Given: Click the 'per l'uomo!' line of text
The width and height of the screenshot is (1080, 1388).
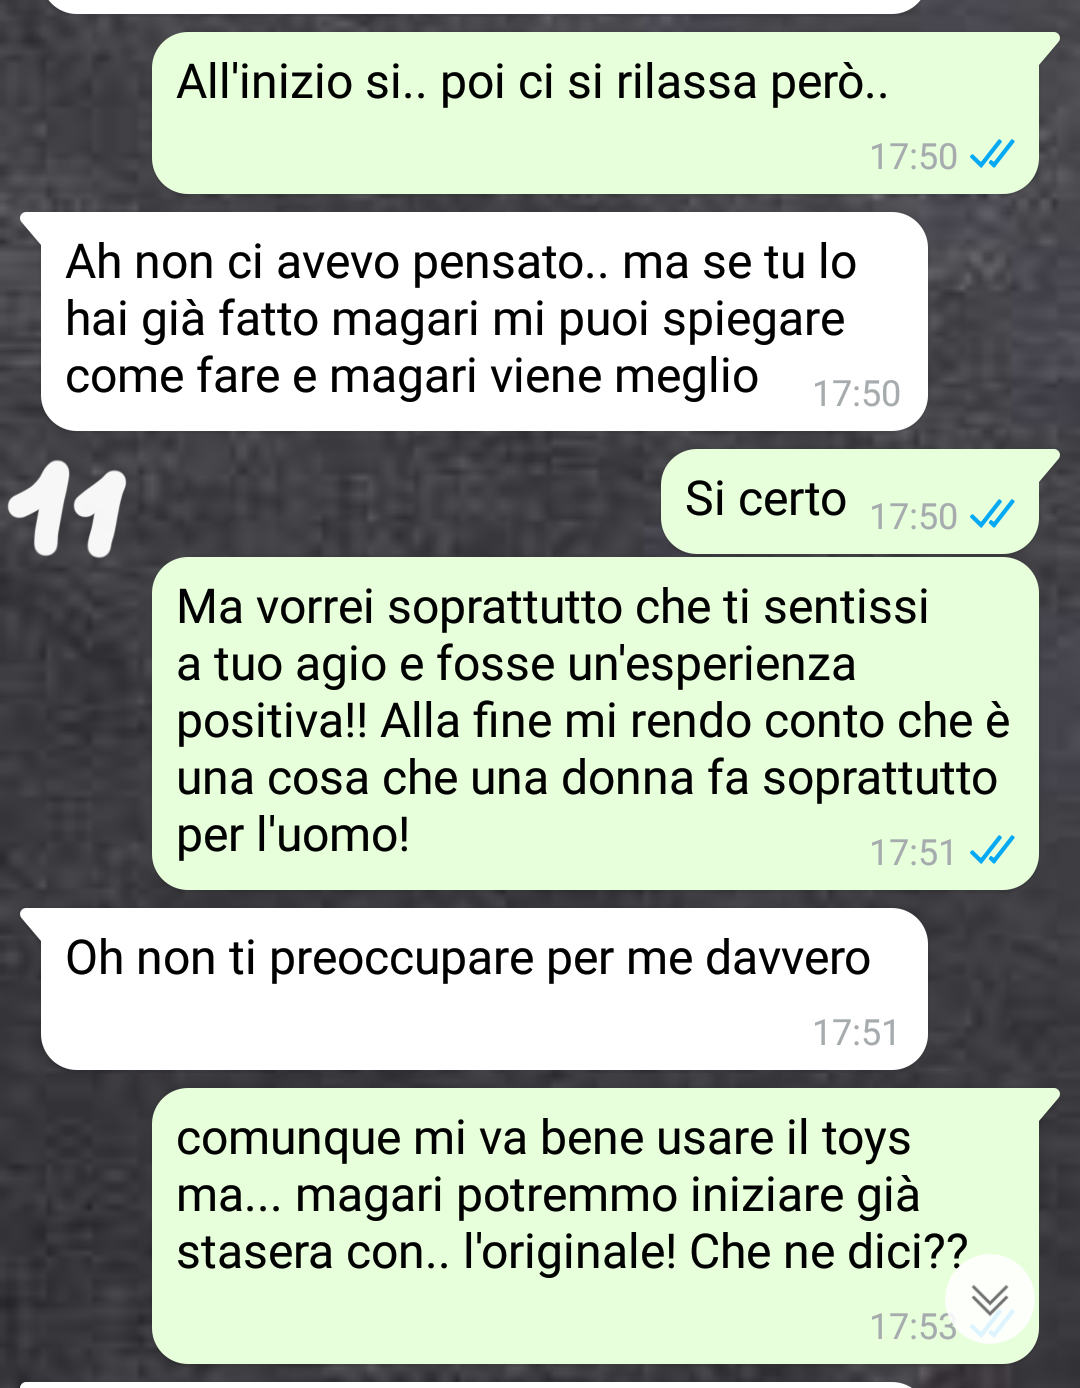Looking at the screenshot, I should 293,835.
